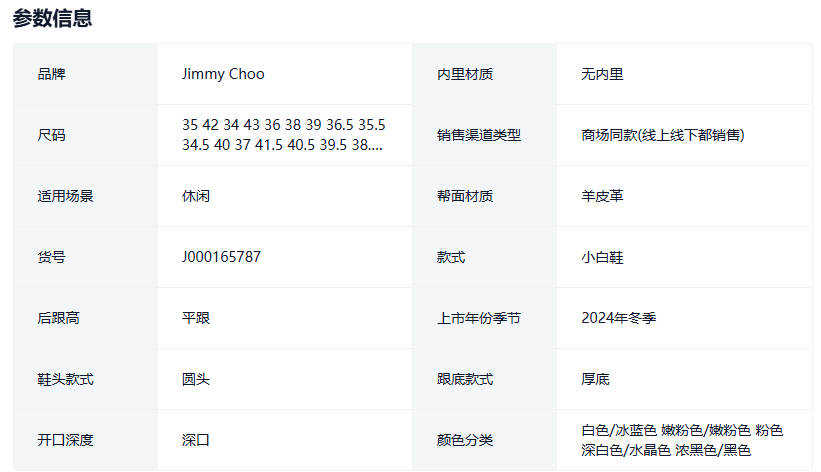Click the 参数信息 section heading
Image resolution: width=821 pixels, height=472 pixels.
pyautogui.click(x=52, y=18)
